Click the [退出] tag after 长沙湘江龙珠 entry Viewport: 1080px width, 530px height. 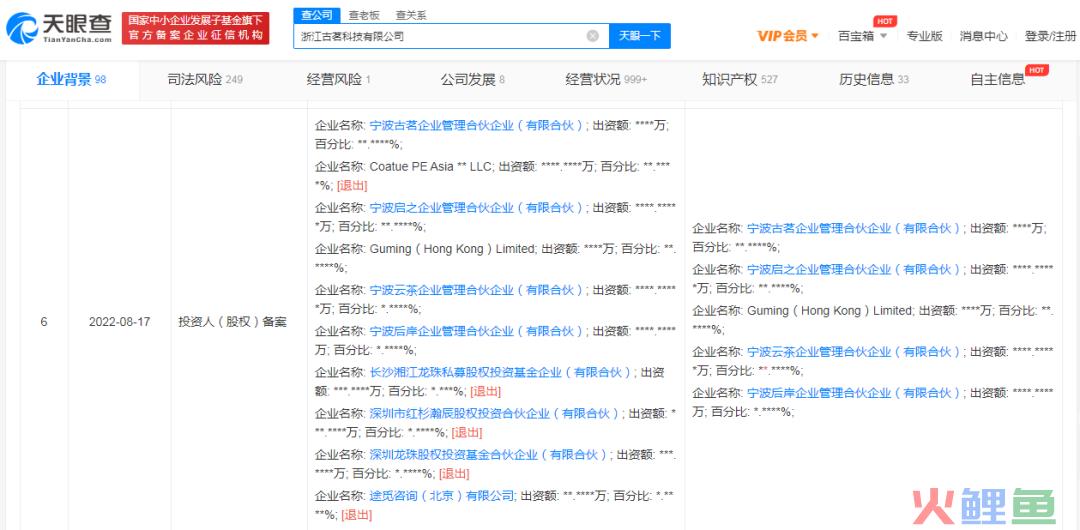click(485, 391)
